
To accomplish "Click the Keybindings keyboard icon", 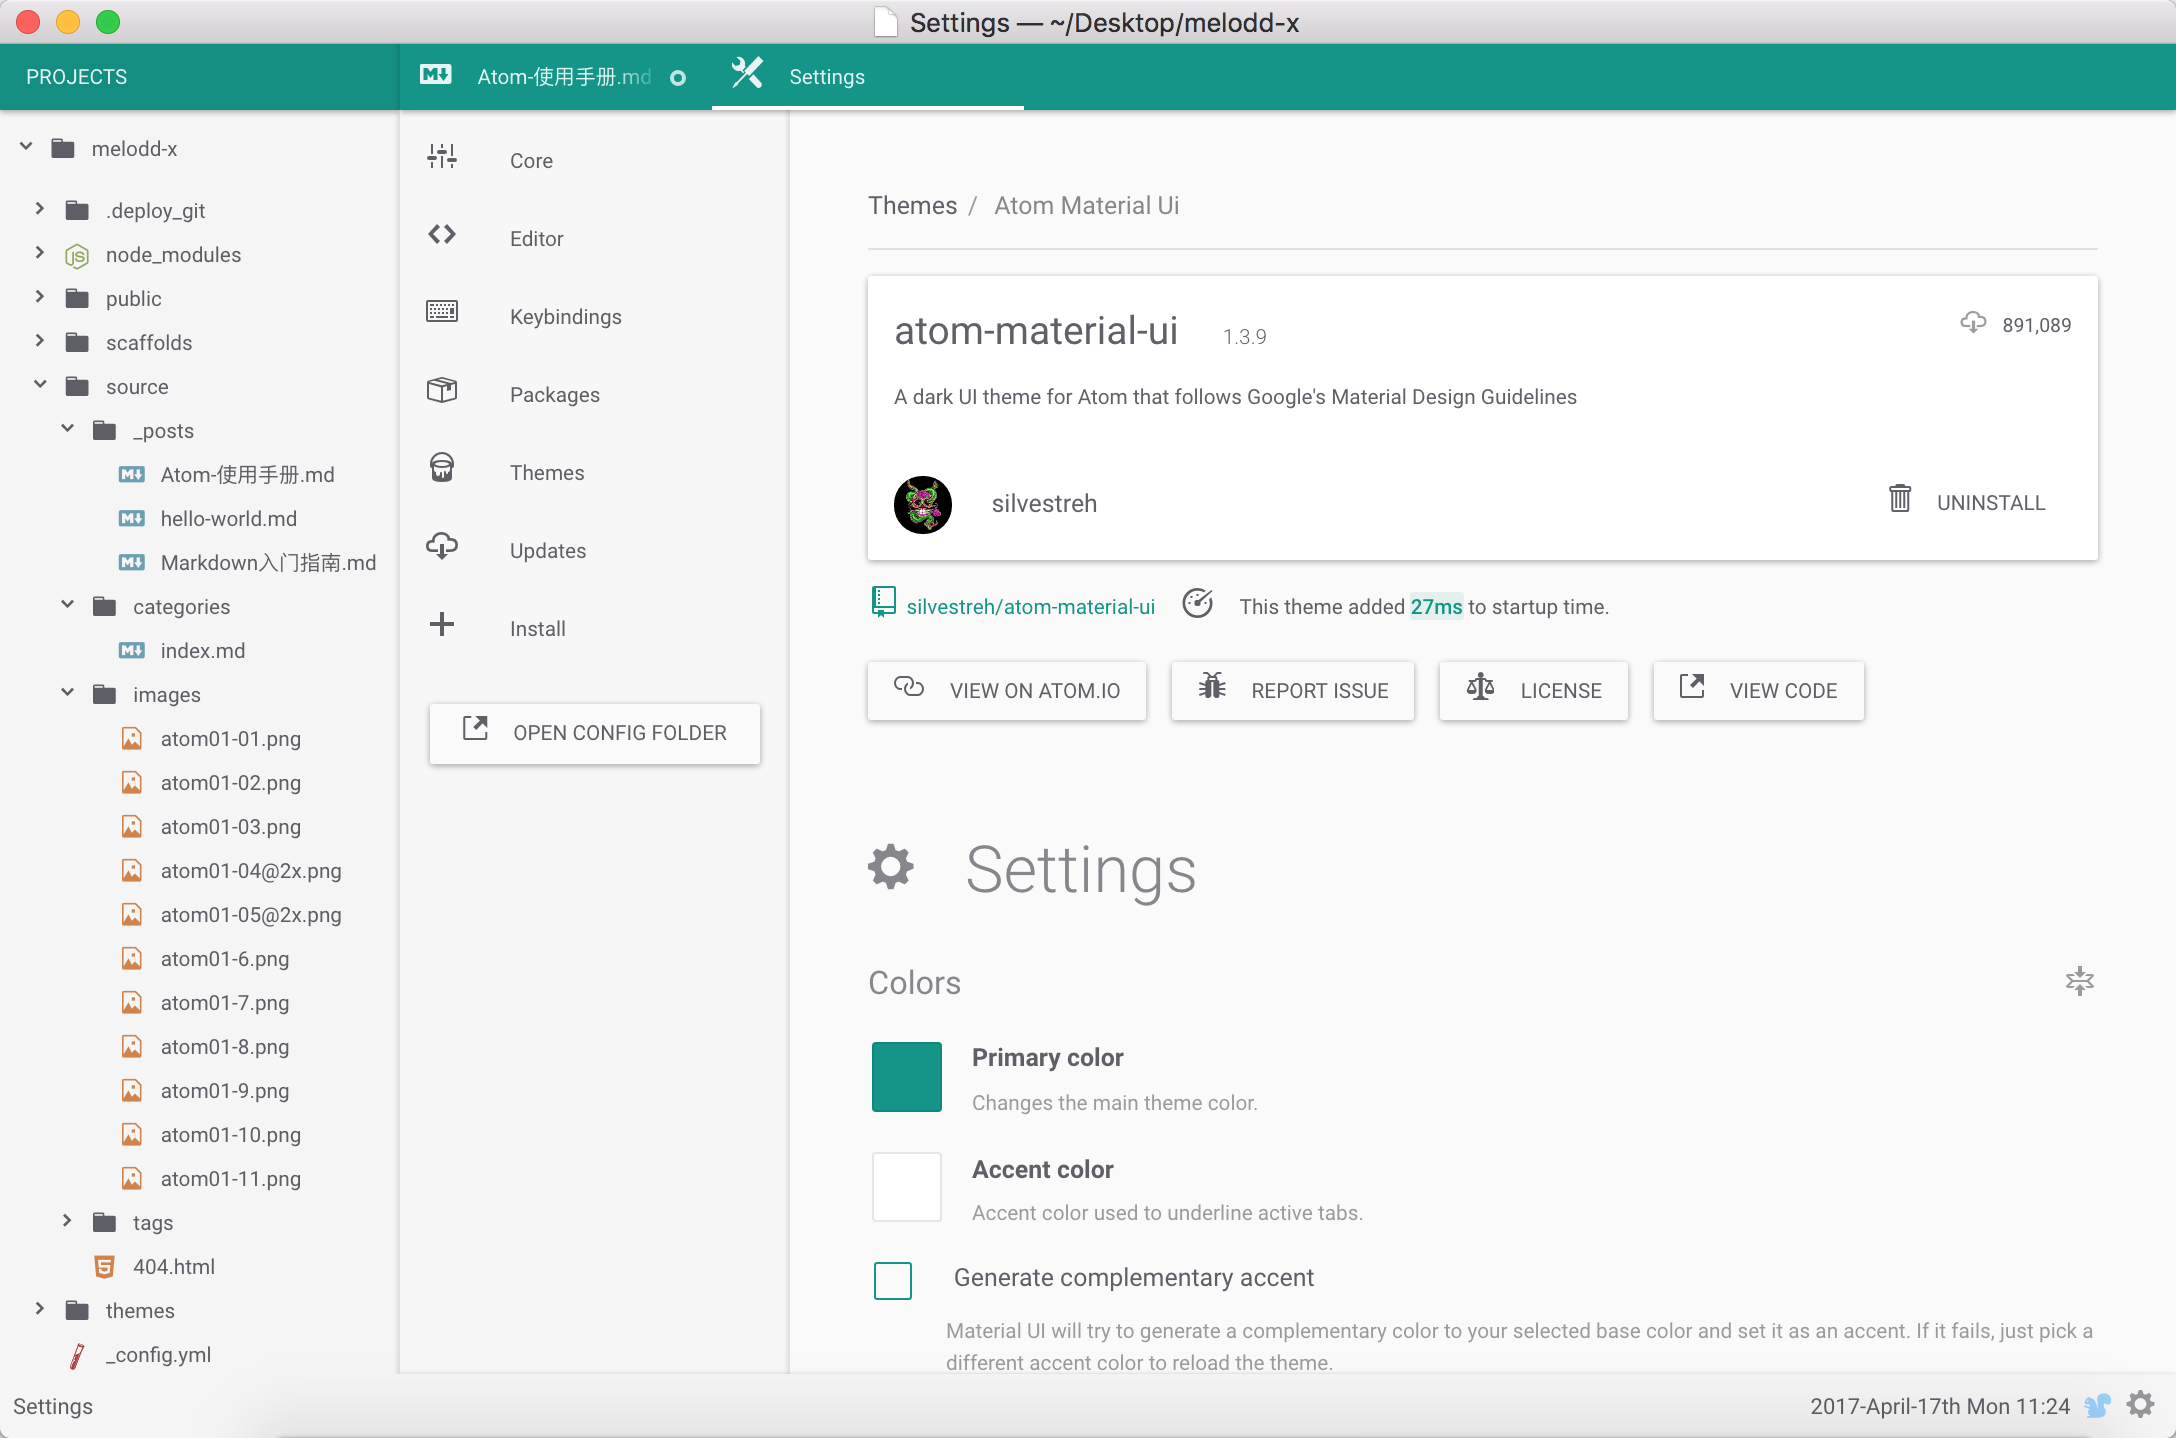I will click(x=442, y=312).
